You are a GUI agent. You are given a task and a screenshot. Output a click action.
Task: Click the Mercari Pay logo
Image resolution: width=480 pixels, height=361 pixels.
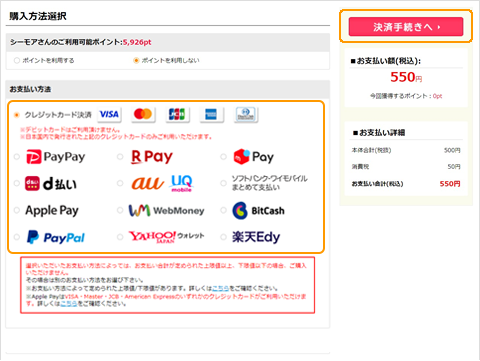(x=253, y=157)
